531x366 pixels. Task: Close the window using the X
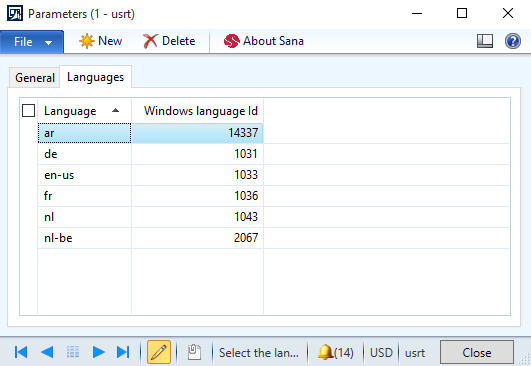tap(508, 14)
